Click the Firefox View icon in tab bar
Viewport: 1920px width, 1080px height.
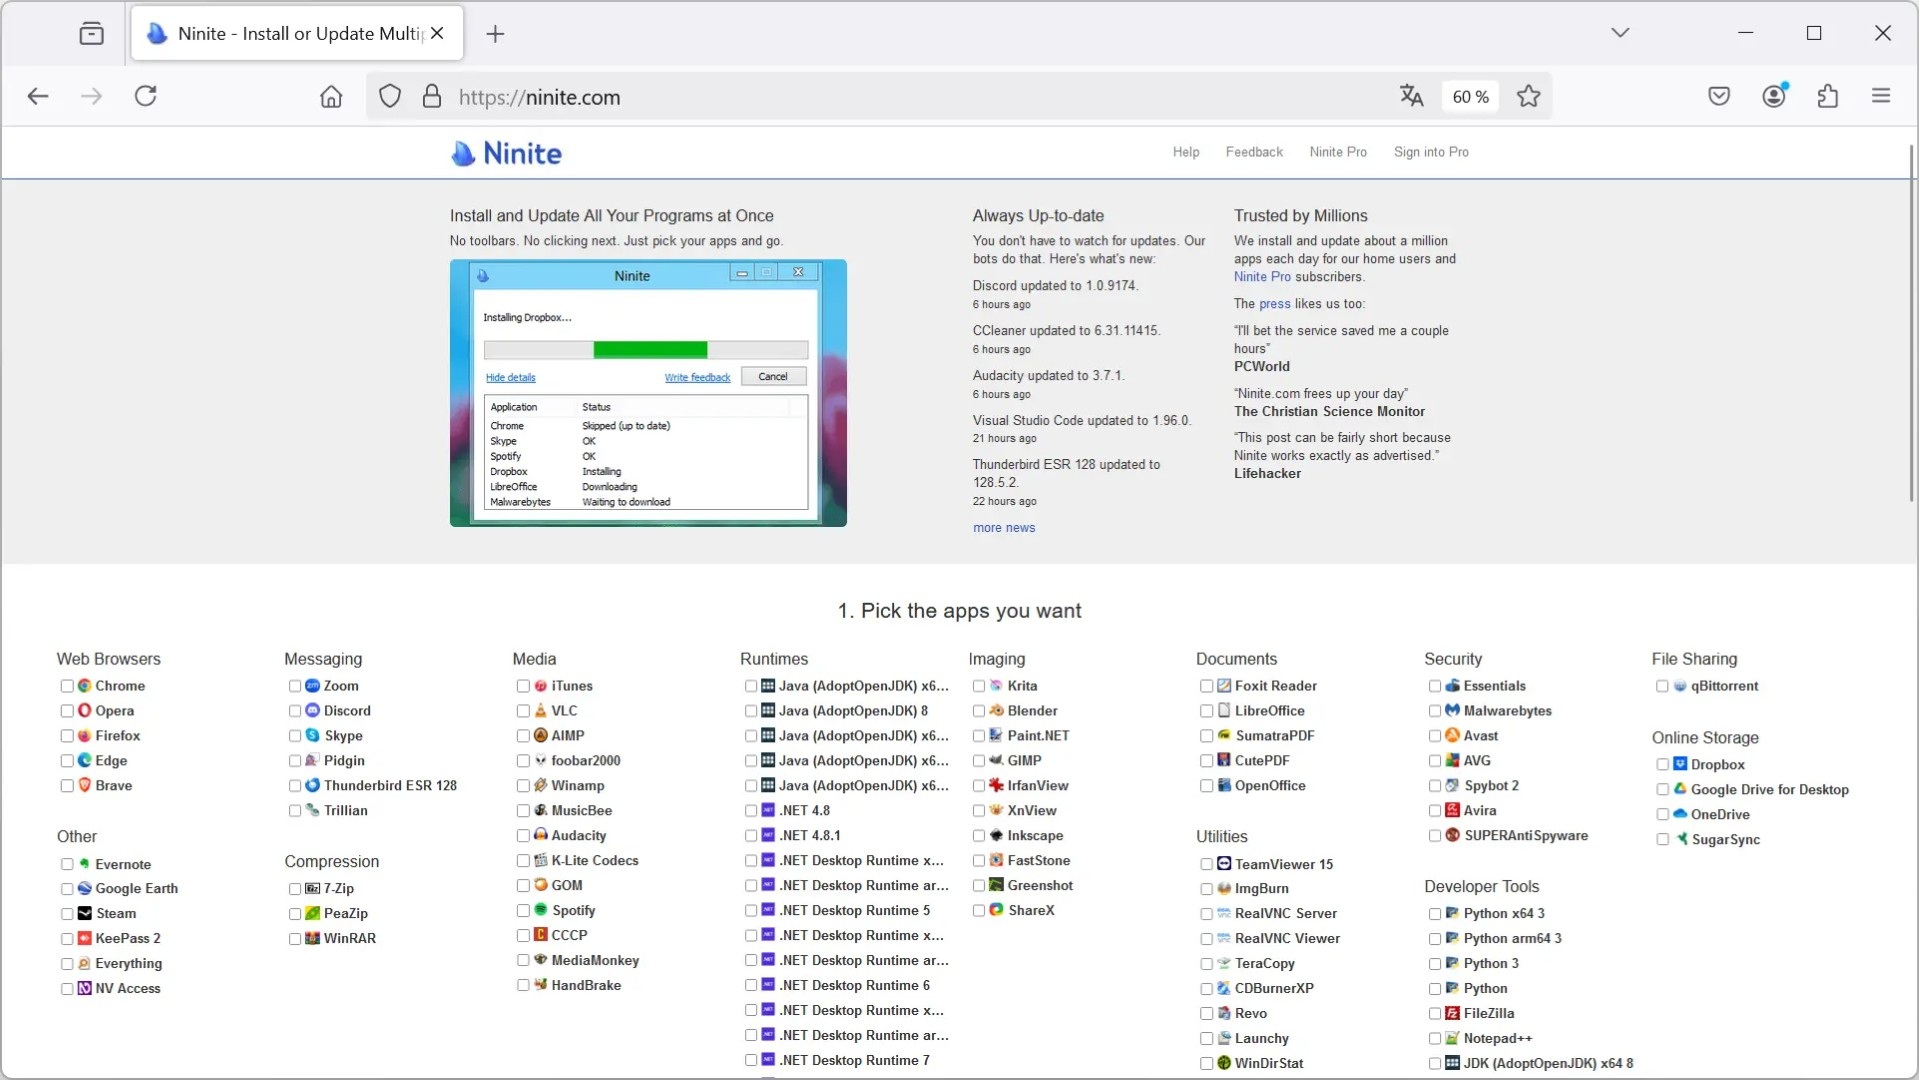pyautogui.click(x=91, y=33)
